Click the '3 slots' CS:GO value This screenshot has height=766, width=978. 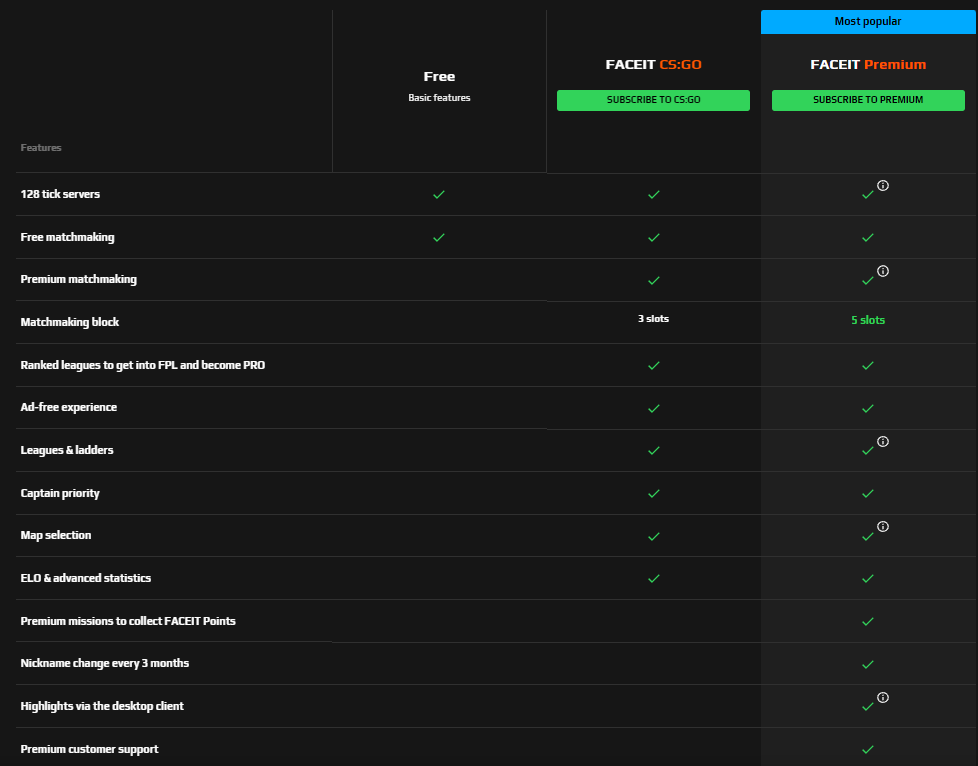pyautogui.click(x=653, y=319)
